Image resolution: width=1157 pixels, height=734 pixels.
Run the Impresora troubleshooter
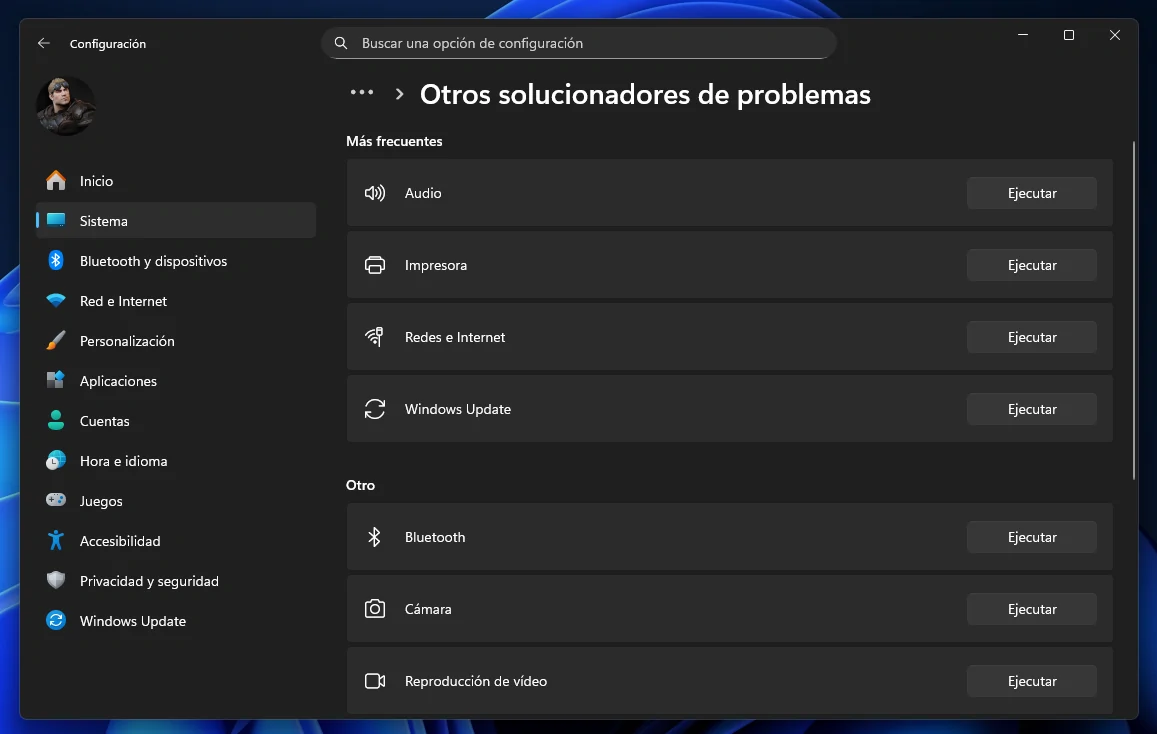click(x=1032, y=265)
